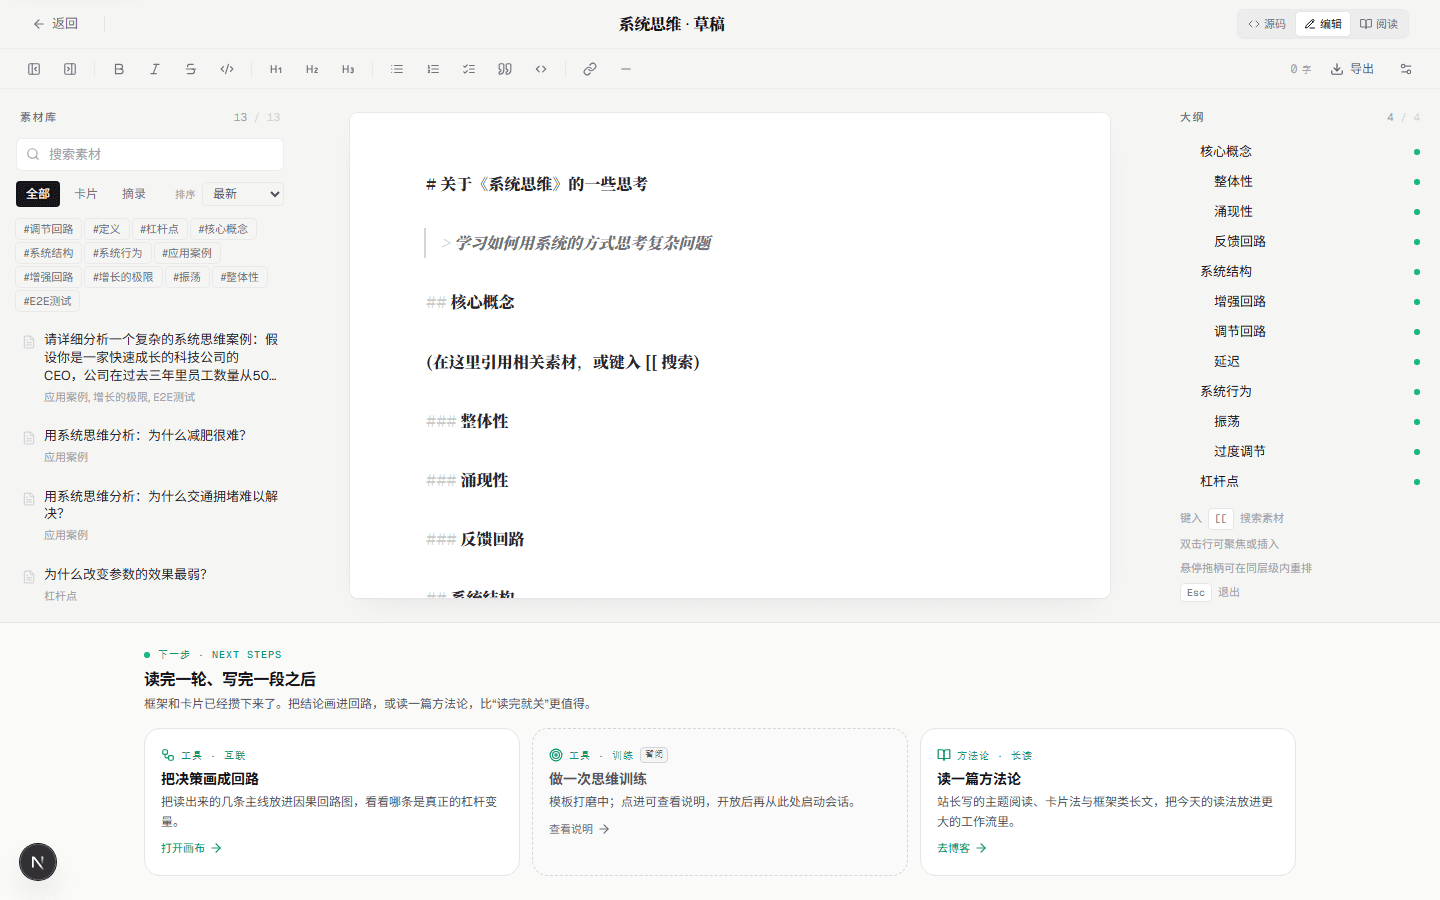Filter by #核心概念 tag
Image resolution: width=1440 pixels, height=900 pixels.
[223, 229]
